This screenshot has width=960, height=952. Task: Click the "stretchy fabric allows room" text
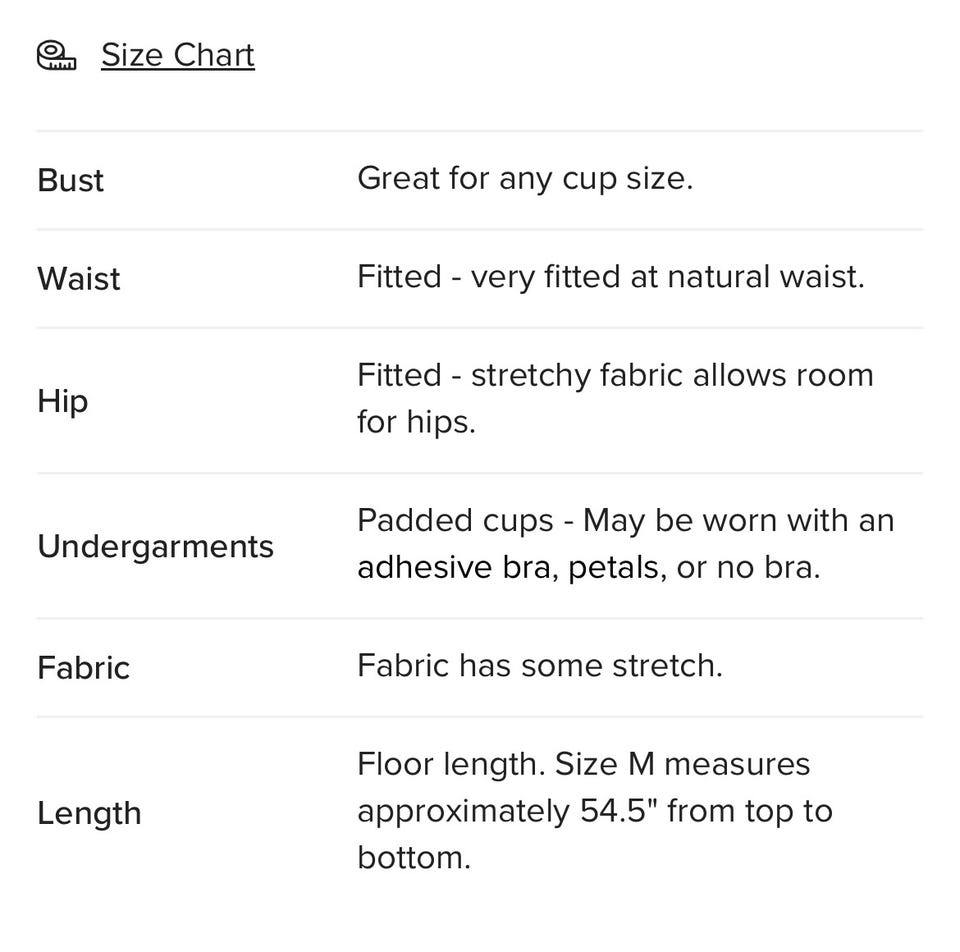point(672,375)
